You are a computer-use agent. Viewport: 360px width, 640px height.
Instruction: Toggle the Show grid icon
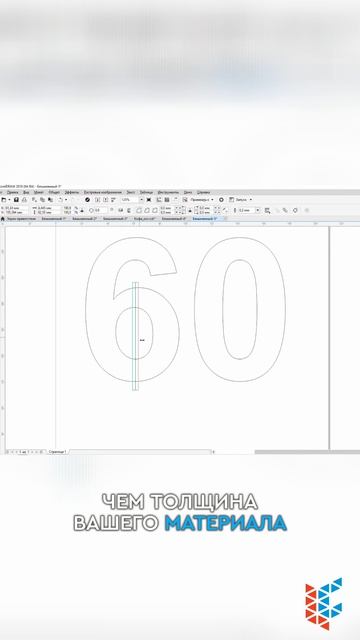pos(167,200)
